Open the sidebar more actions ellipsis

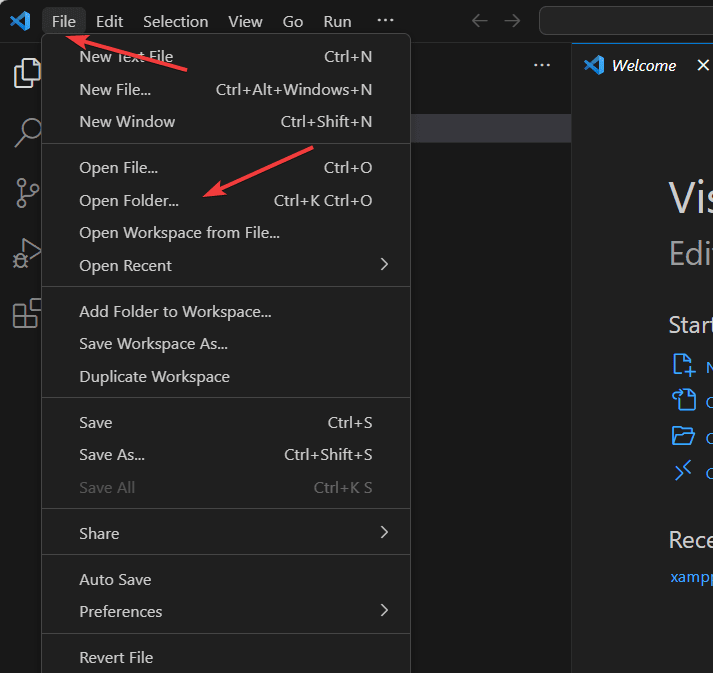(x=542, y=65)
